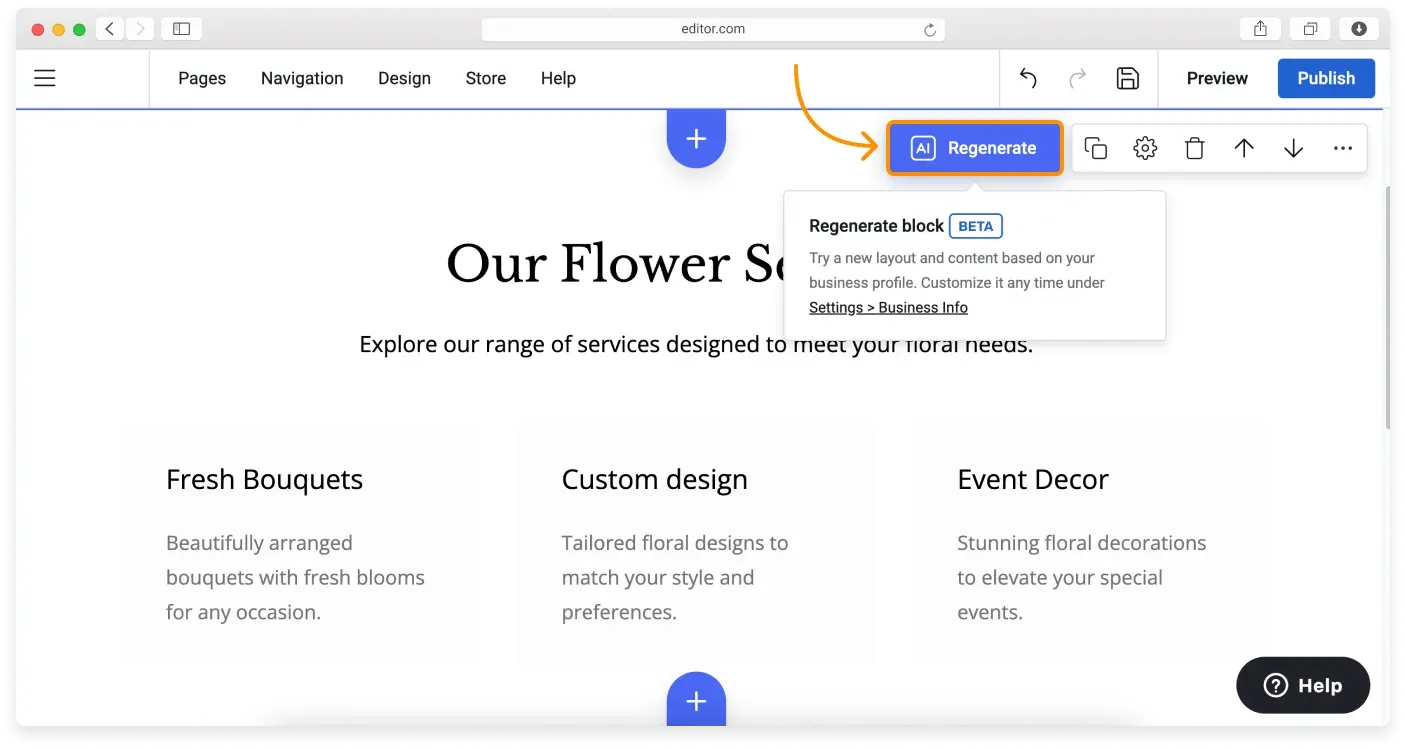Click the undo arrow icon
The height and width of the screenshot is (750, 1406).
1028,78
